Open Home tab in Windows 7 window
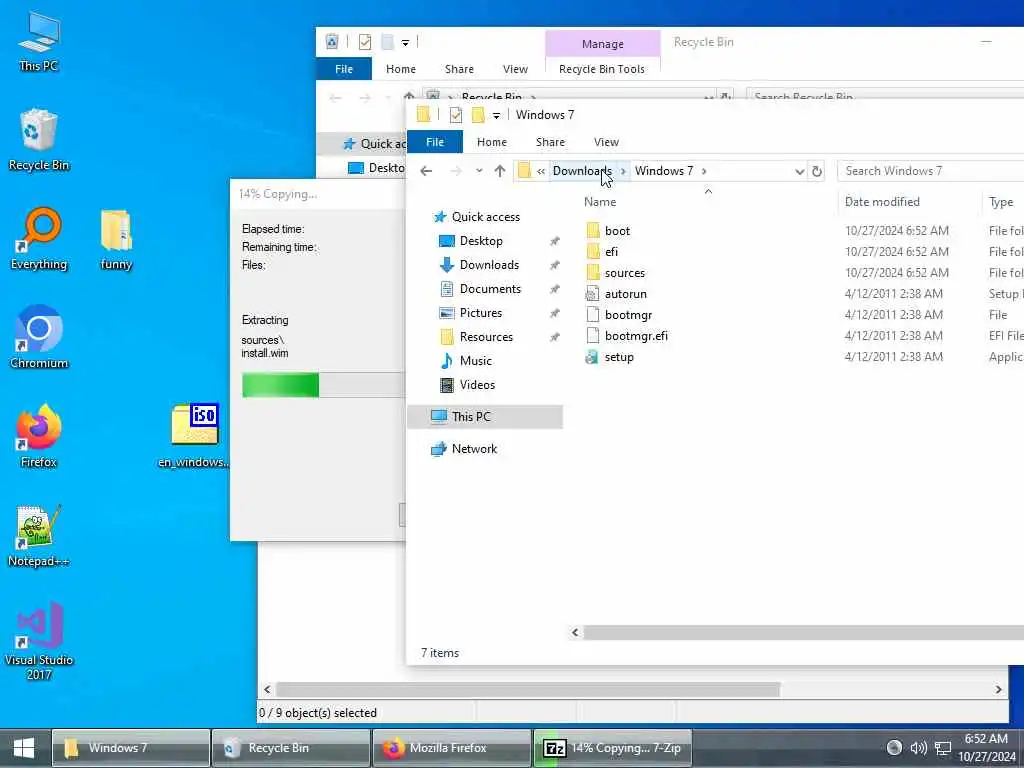 (492, 142)
